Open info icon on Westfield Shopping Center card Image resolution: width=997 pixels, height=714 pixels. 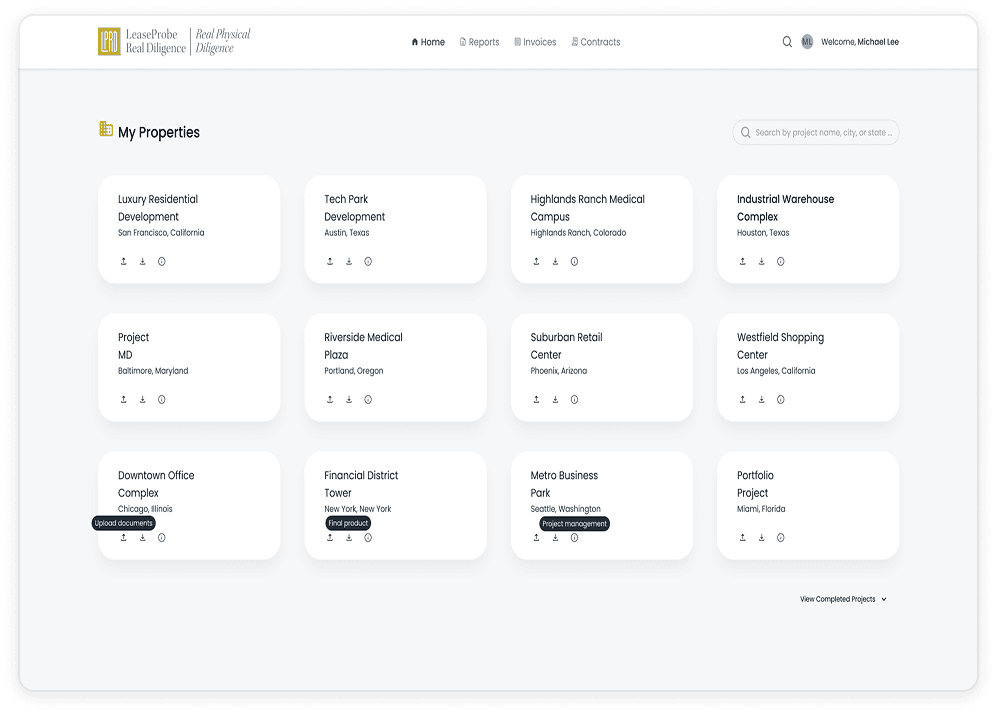(x=781, y=399)
